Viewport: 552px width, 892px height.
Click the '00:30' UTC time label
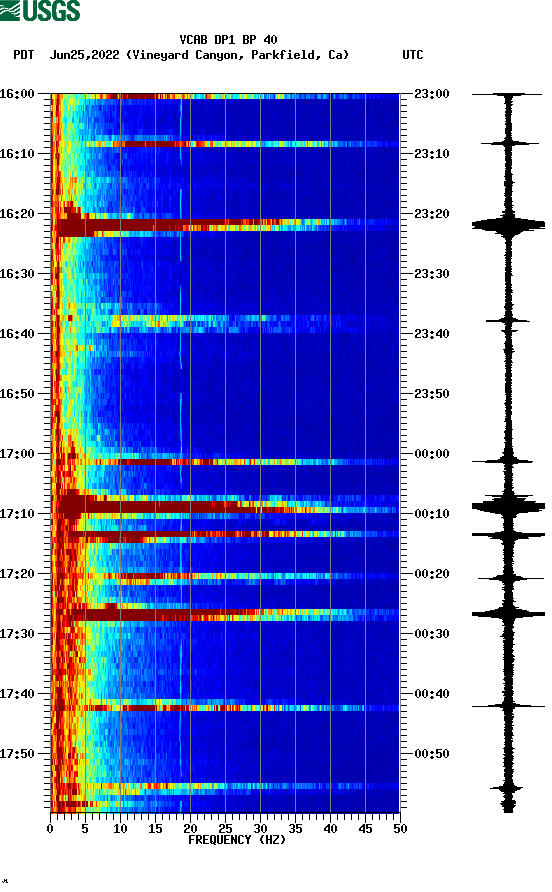[432, 634]
